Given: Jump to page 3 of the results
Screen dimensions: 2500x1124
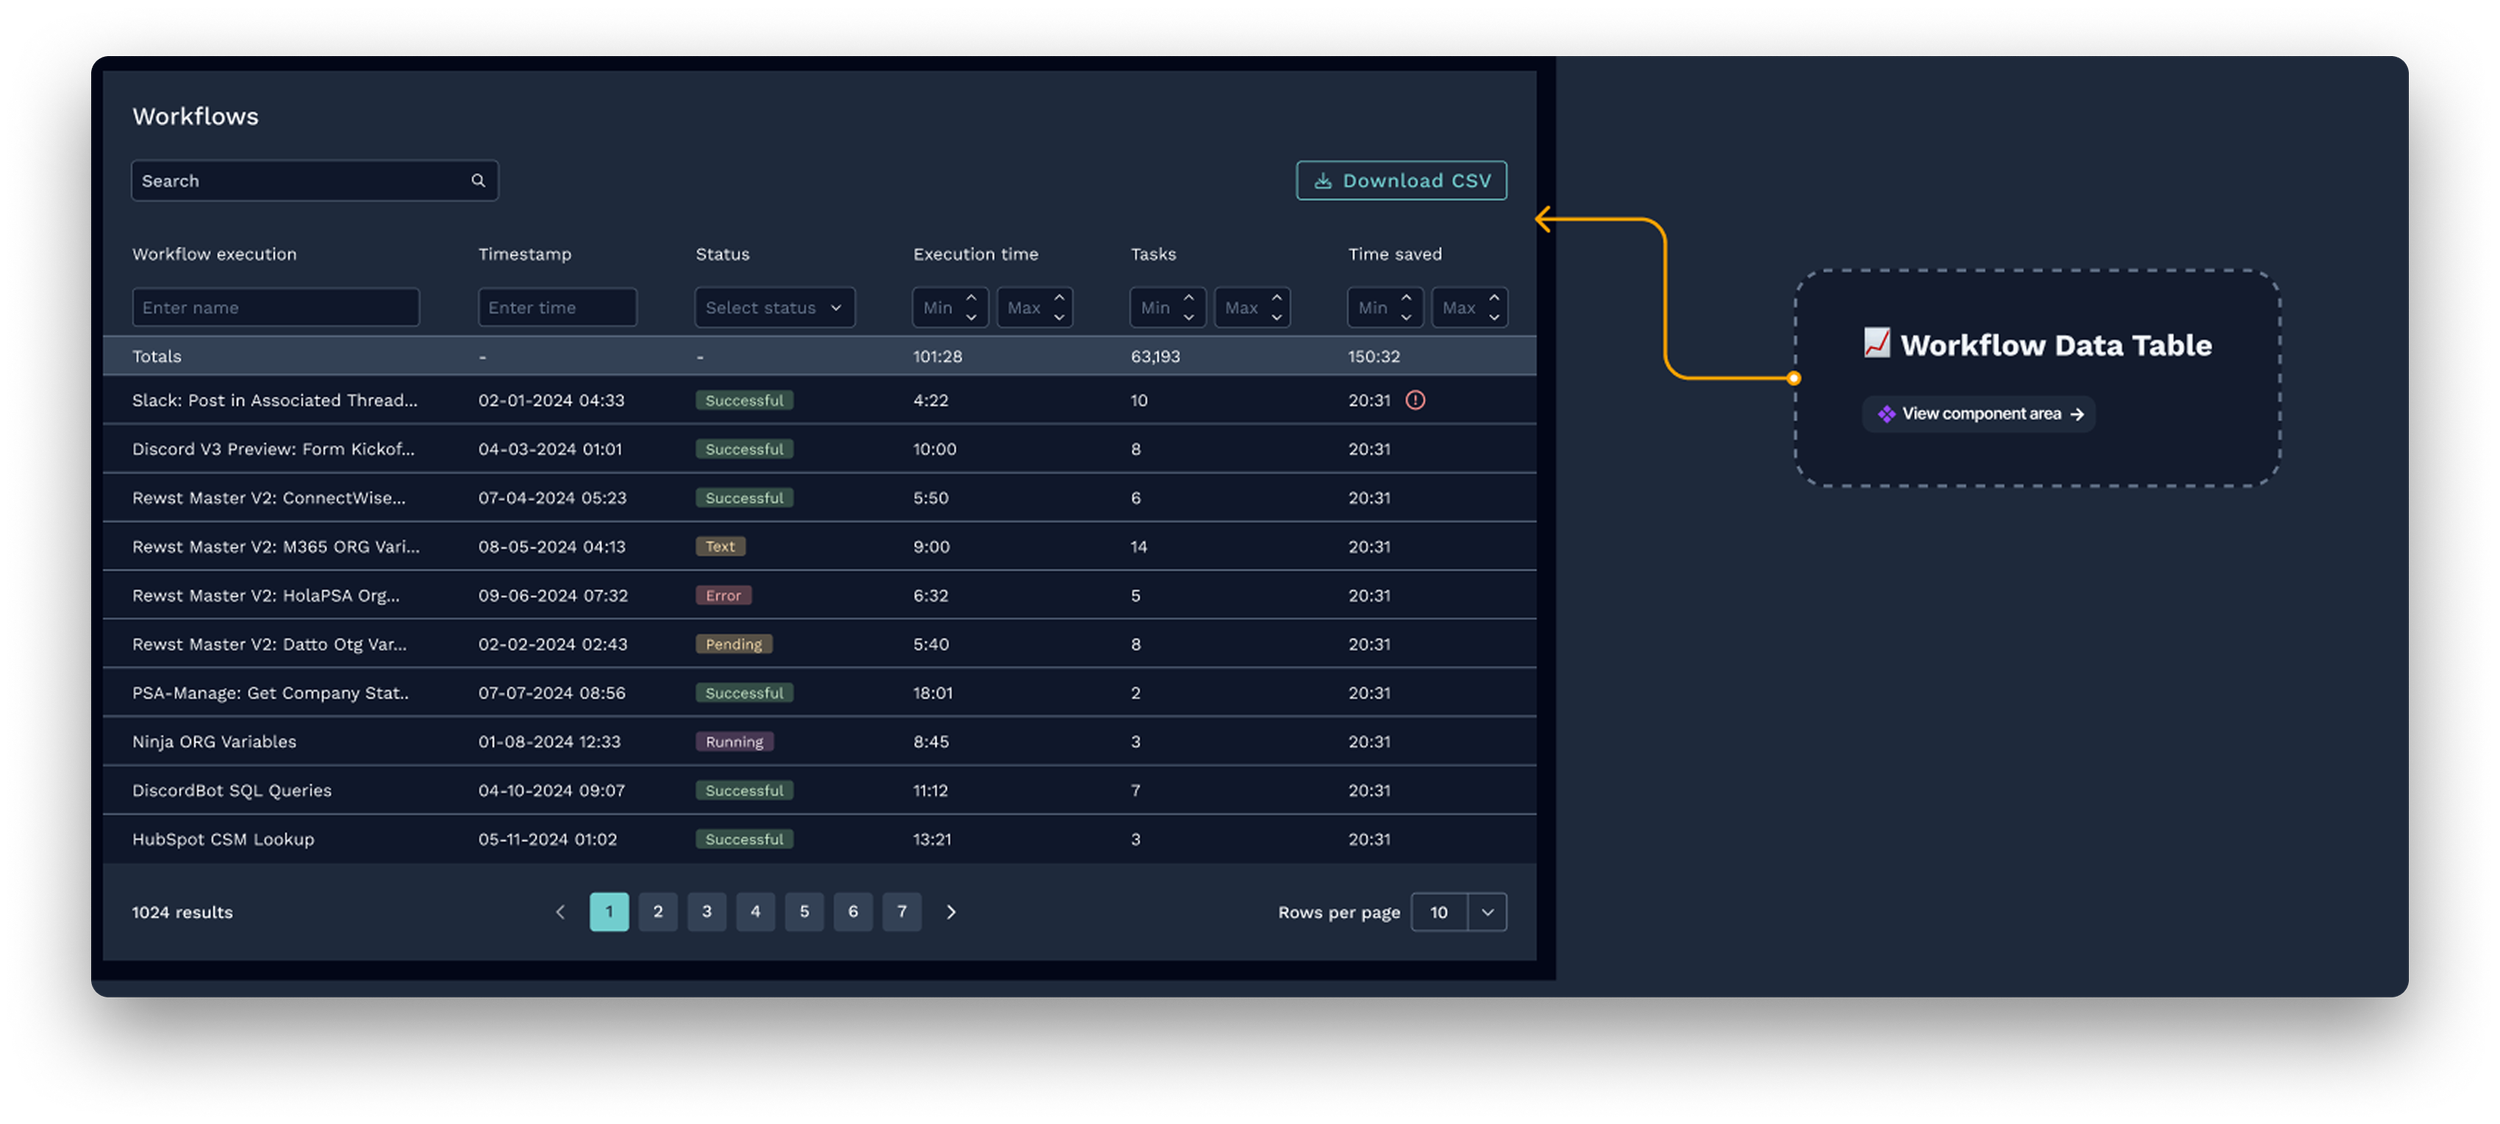Looking at the screenshot, I should click(707, 912).
